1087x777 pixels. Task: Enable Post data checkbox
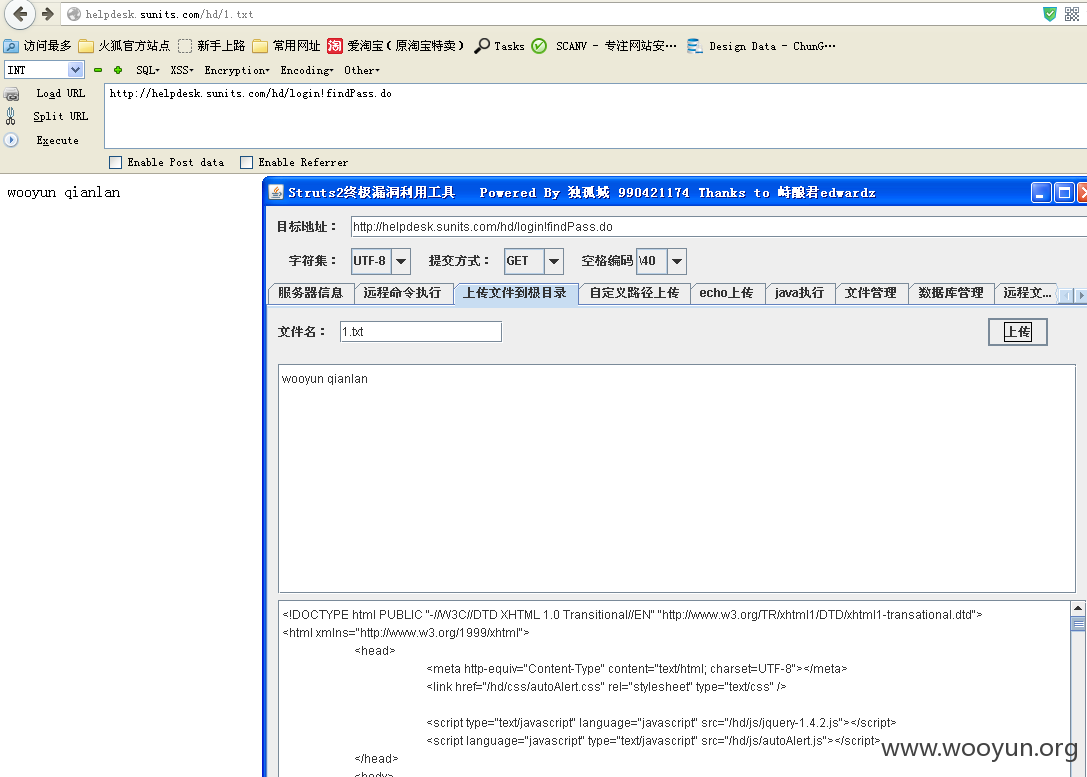116,162
